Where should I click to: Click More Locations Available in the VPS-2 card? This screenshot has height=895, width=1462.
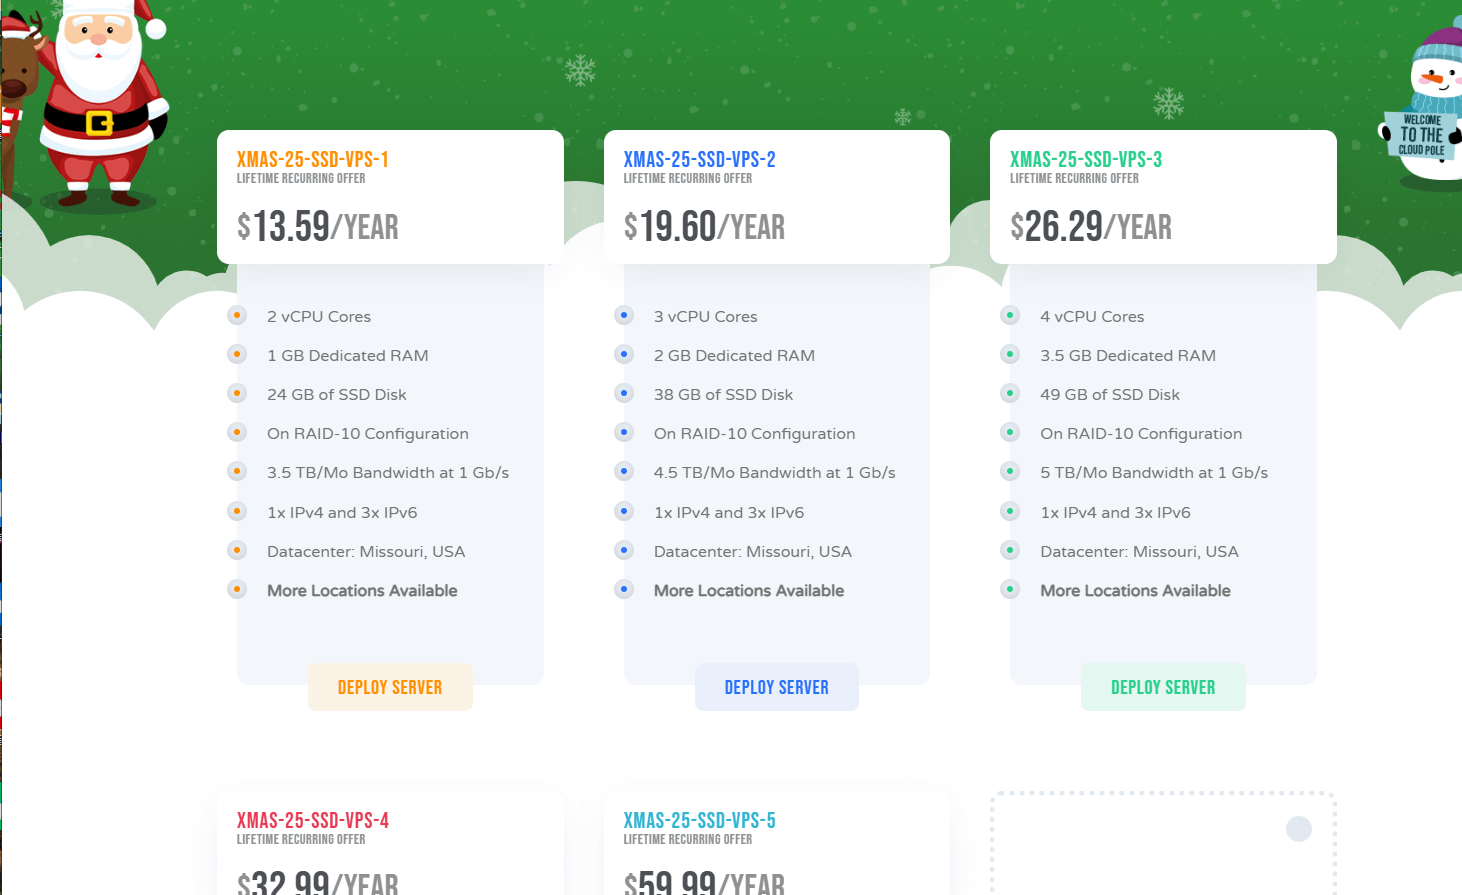point(748,591)
